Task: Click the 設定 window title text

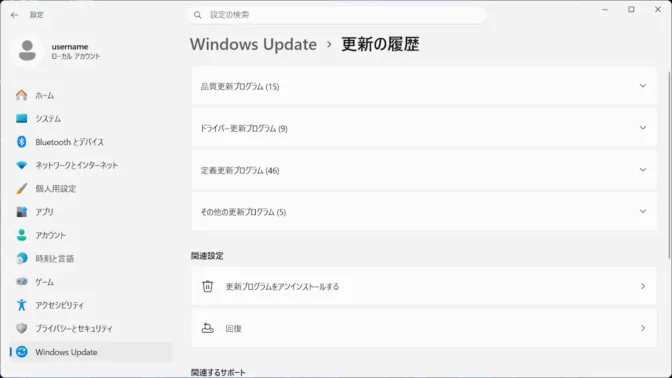Action: 36,15
